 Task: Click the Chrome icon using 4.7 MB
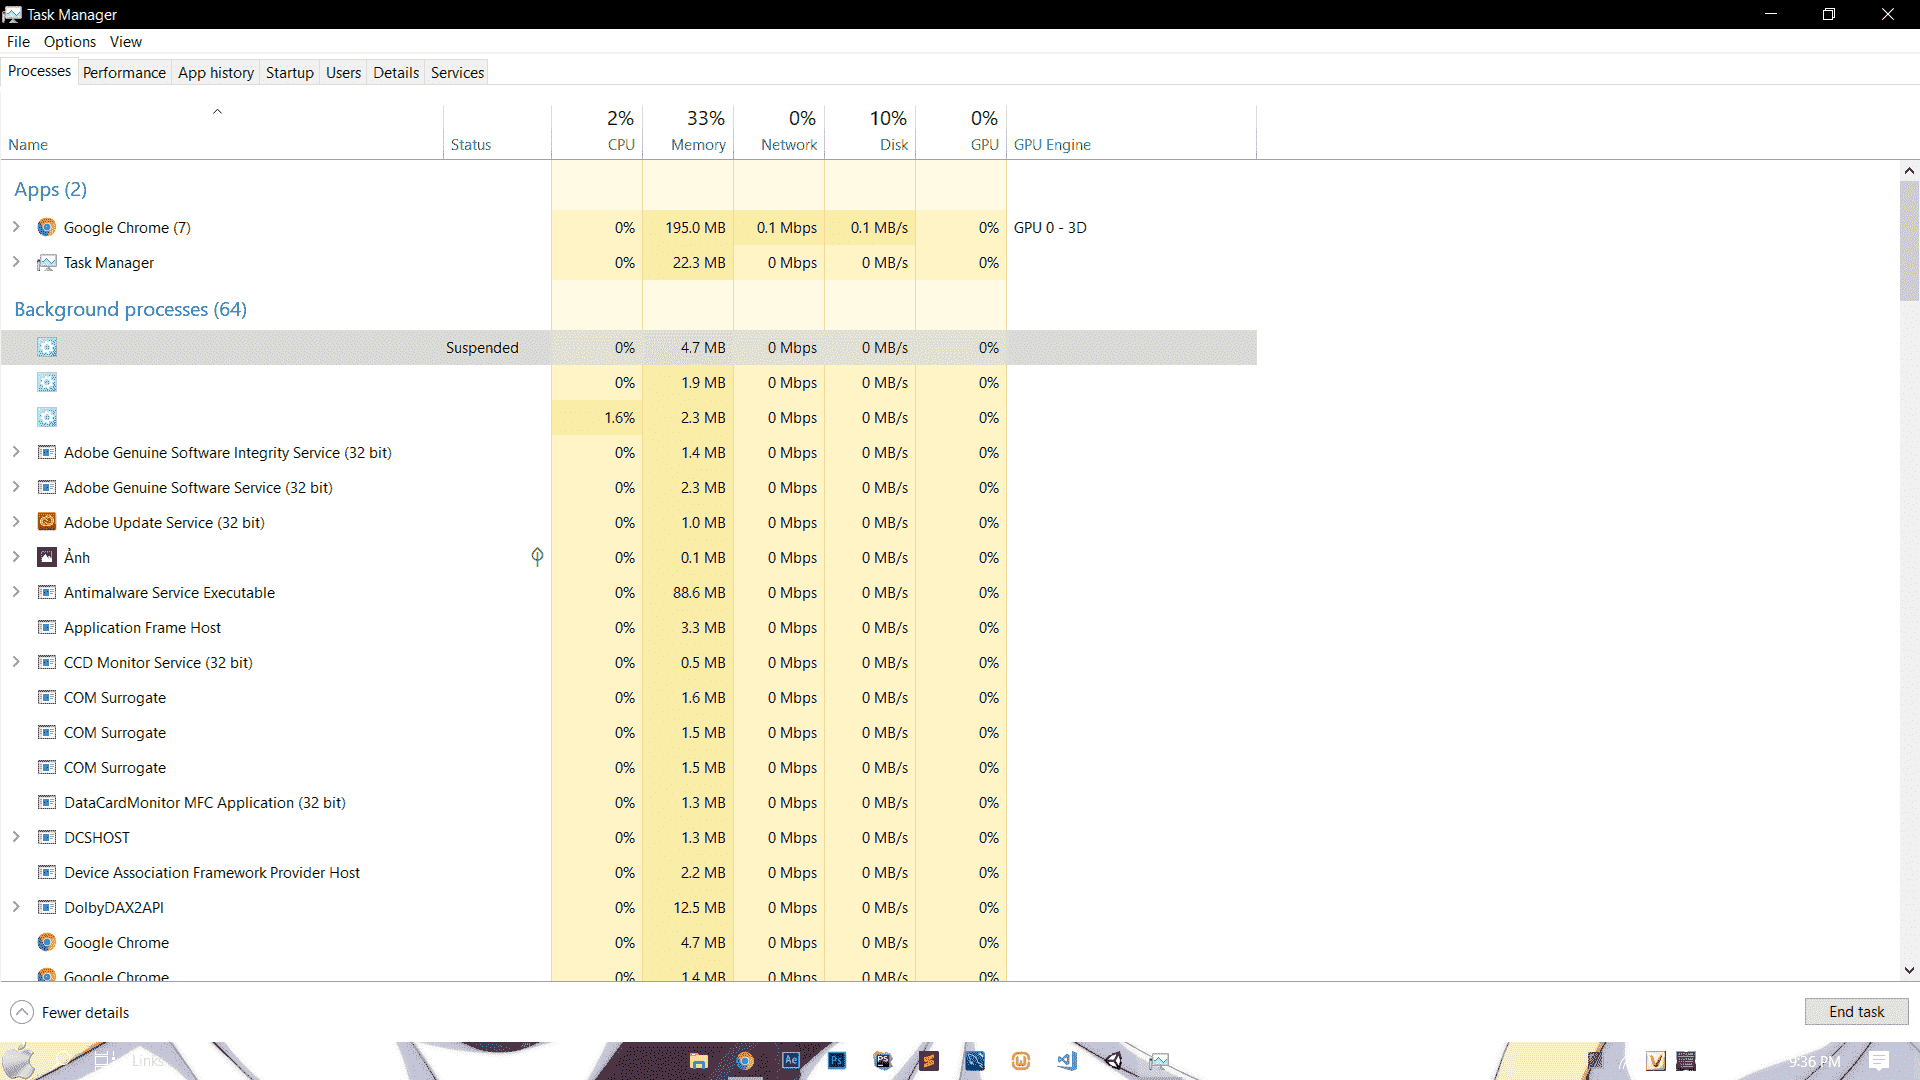(47, 942)
